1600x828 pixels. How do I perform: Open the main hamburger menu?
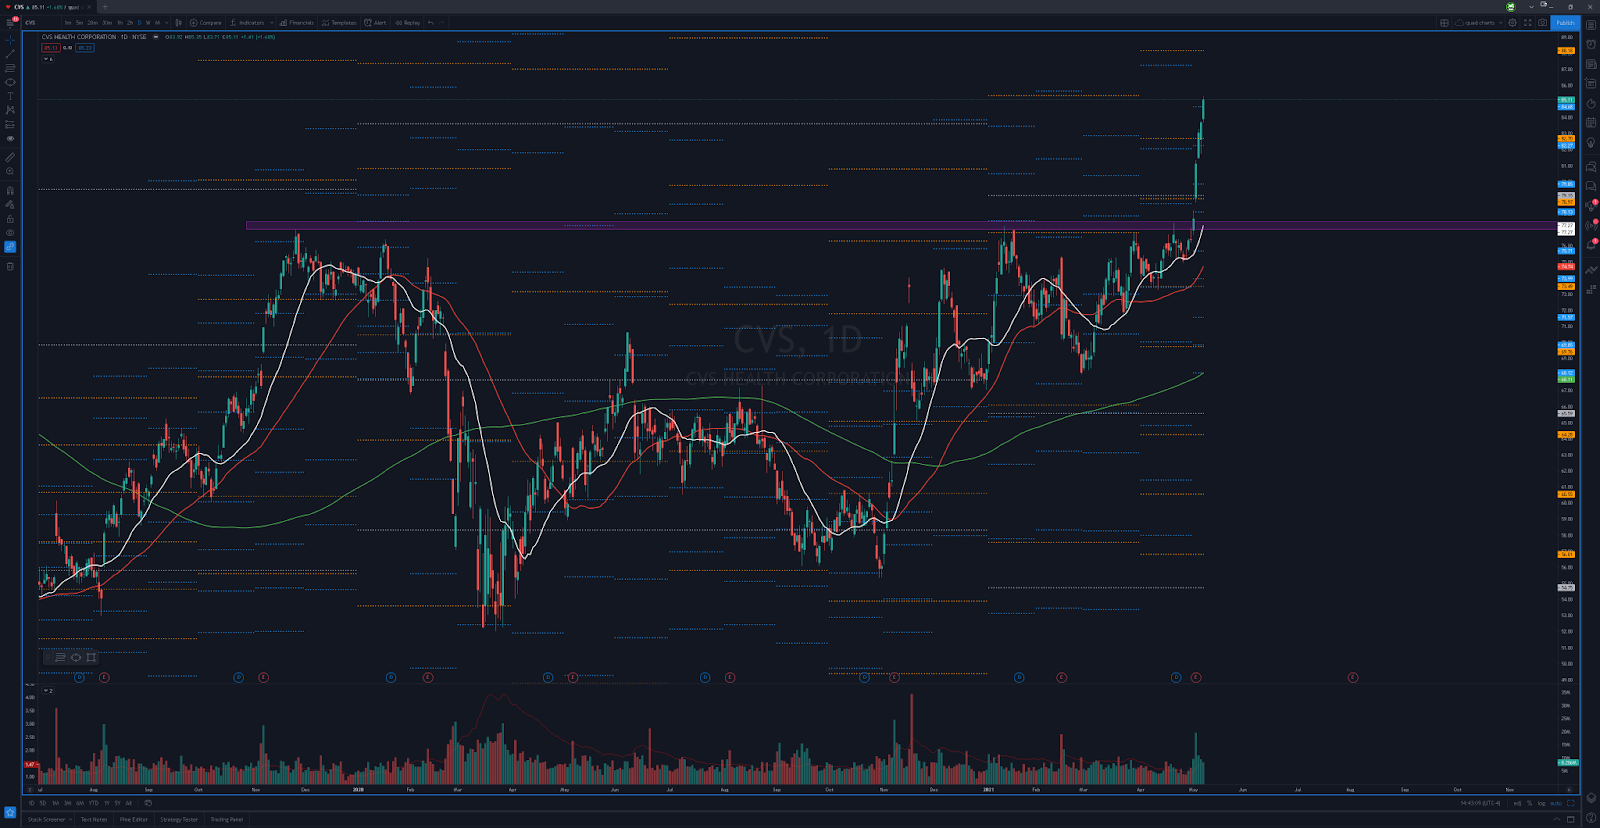point(10,23)
